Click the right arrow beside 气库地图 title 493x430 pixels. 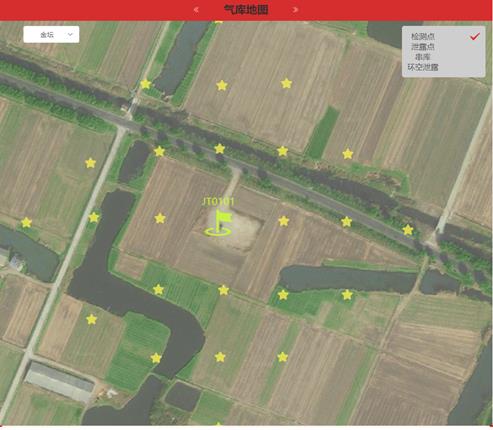pos(295,10)
